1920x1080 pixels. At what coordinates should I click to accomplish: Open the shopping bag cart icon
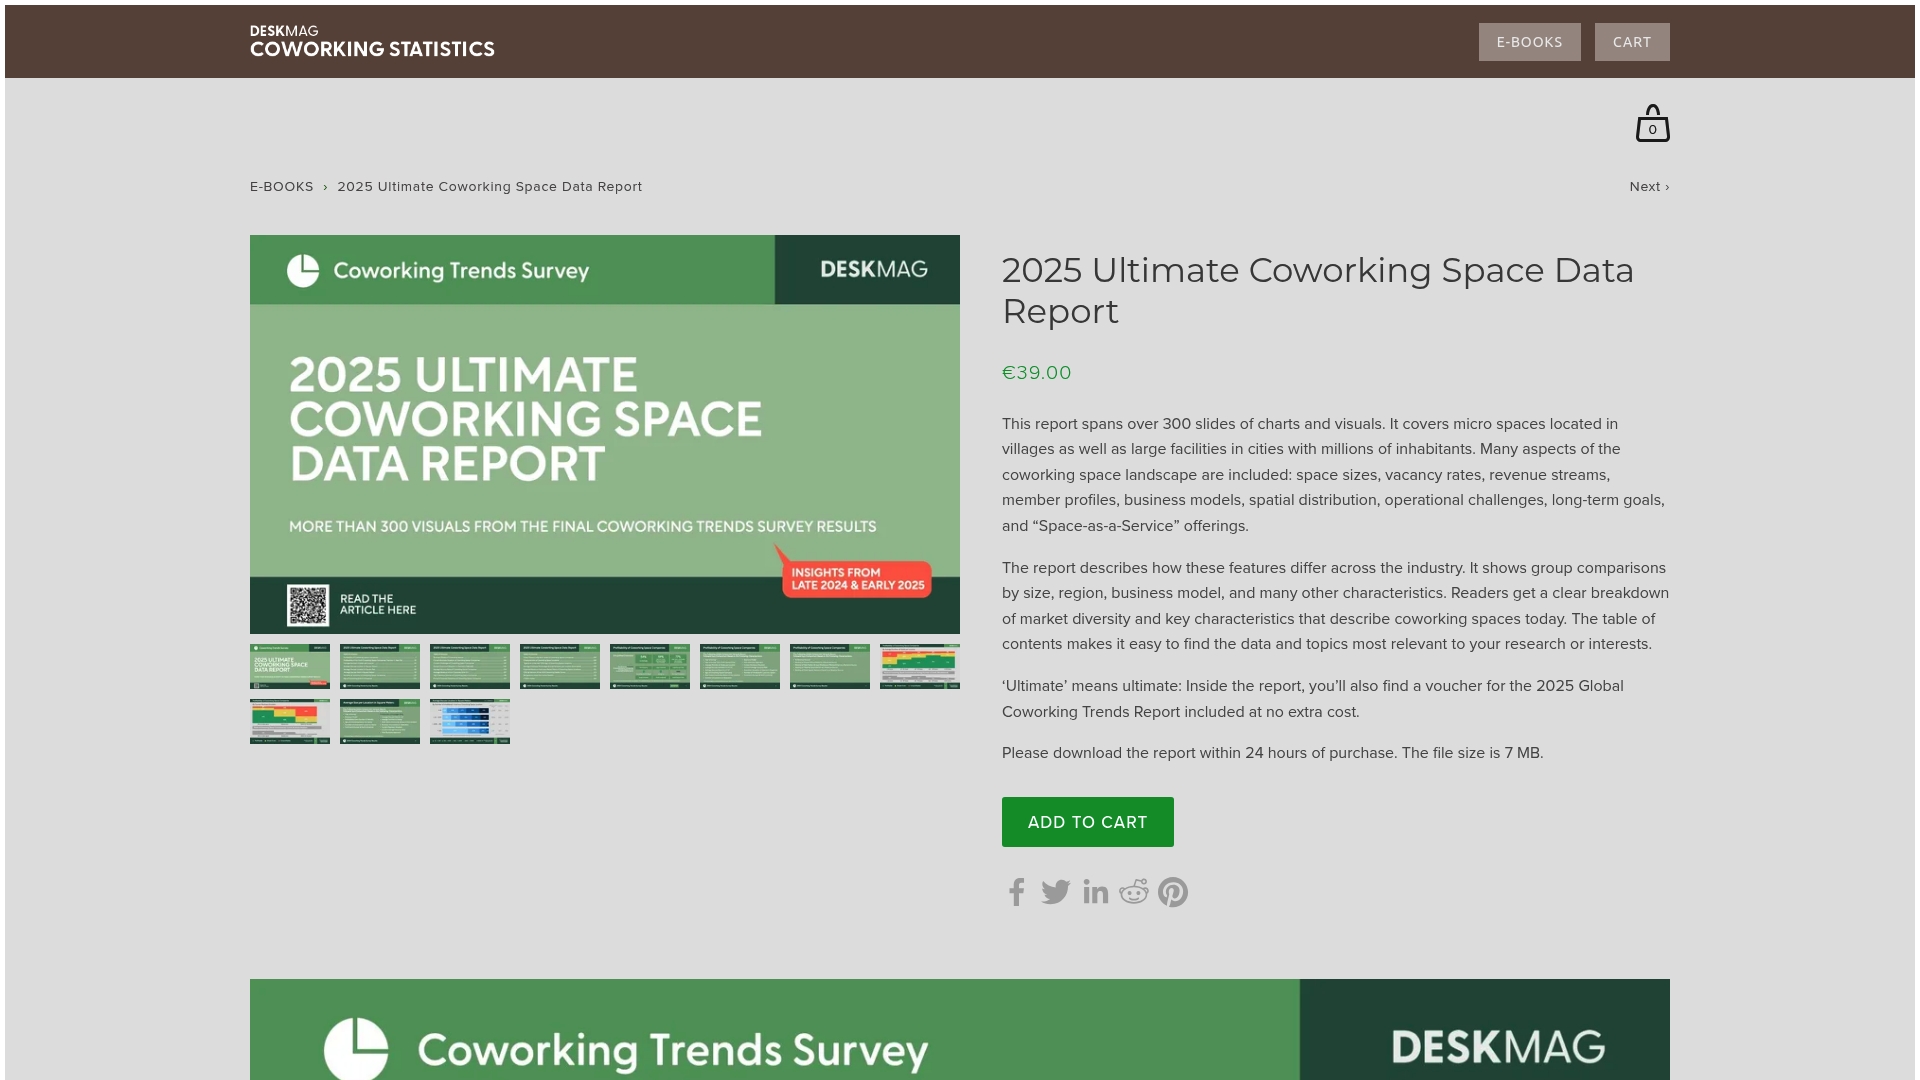1652,124
